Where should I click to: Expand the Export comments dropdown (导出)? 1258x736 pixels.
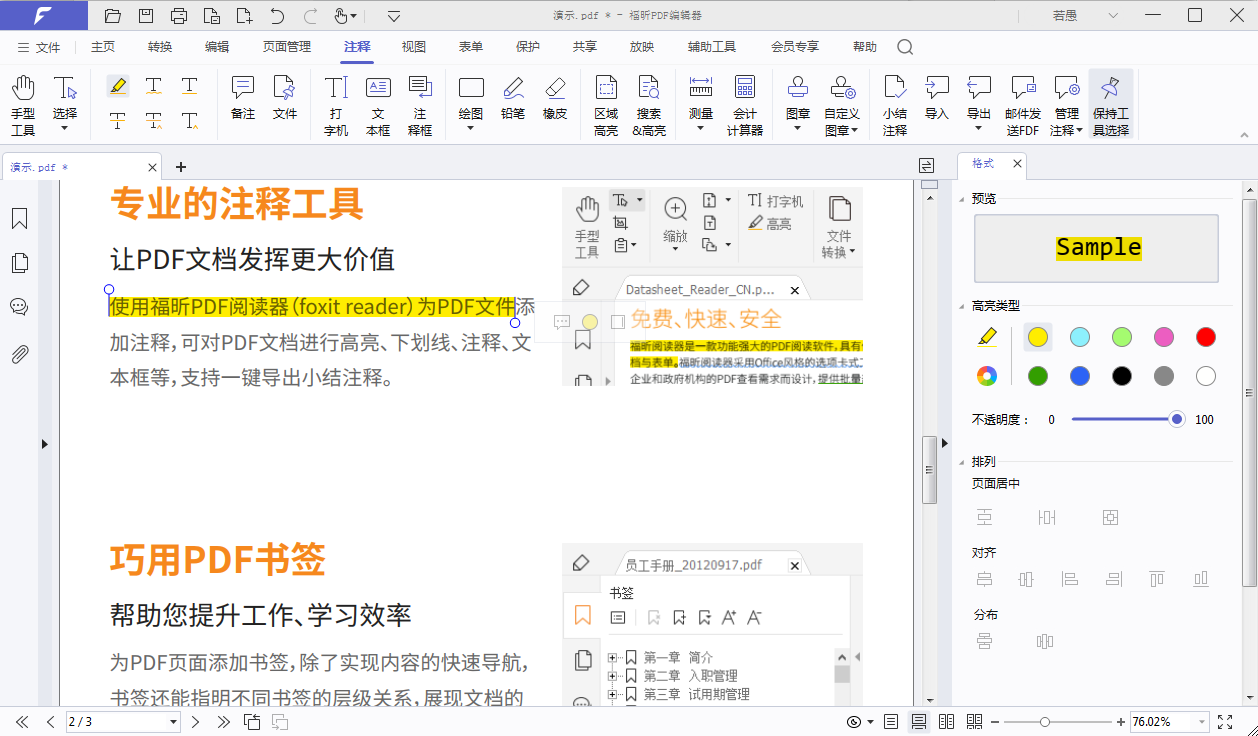coord(979,127)
